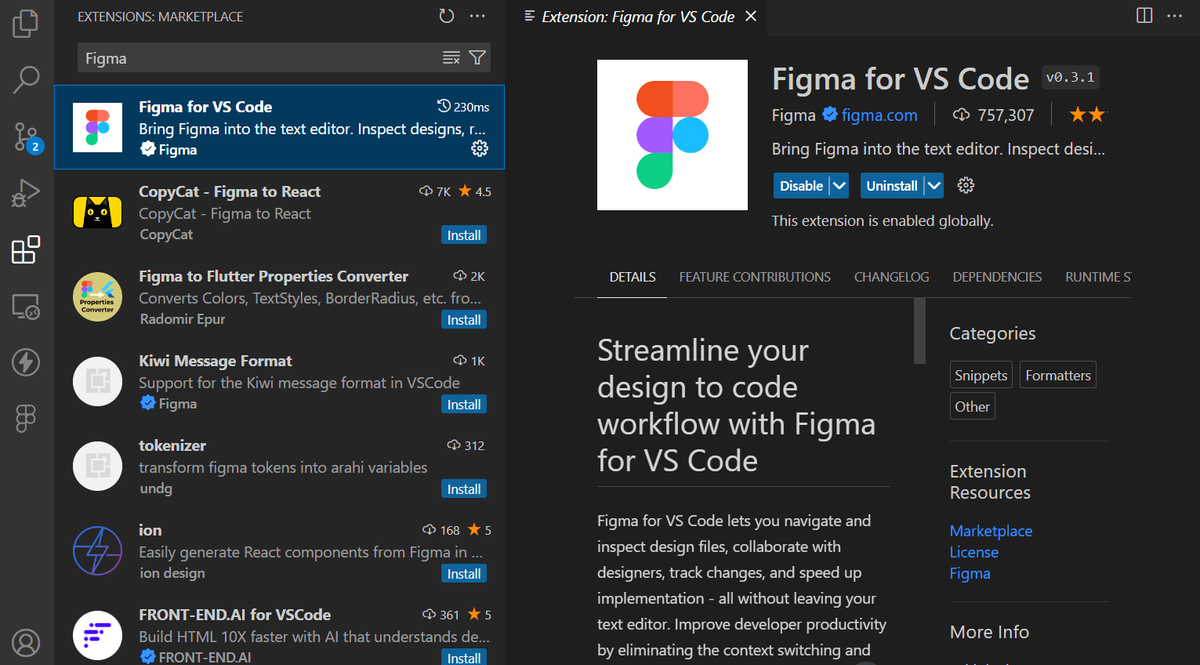Clear extensions search results
The image size is (1200, 665).
451,58
